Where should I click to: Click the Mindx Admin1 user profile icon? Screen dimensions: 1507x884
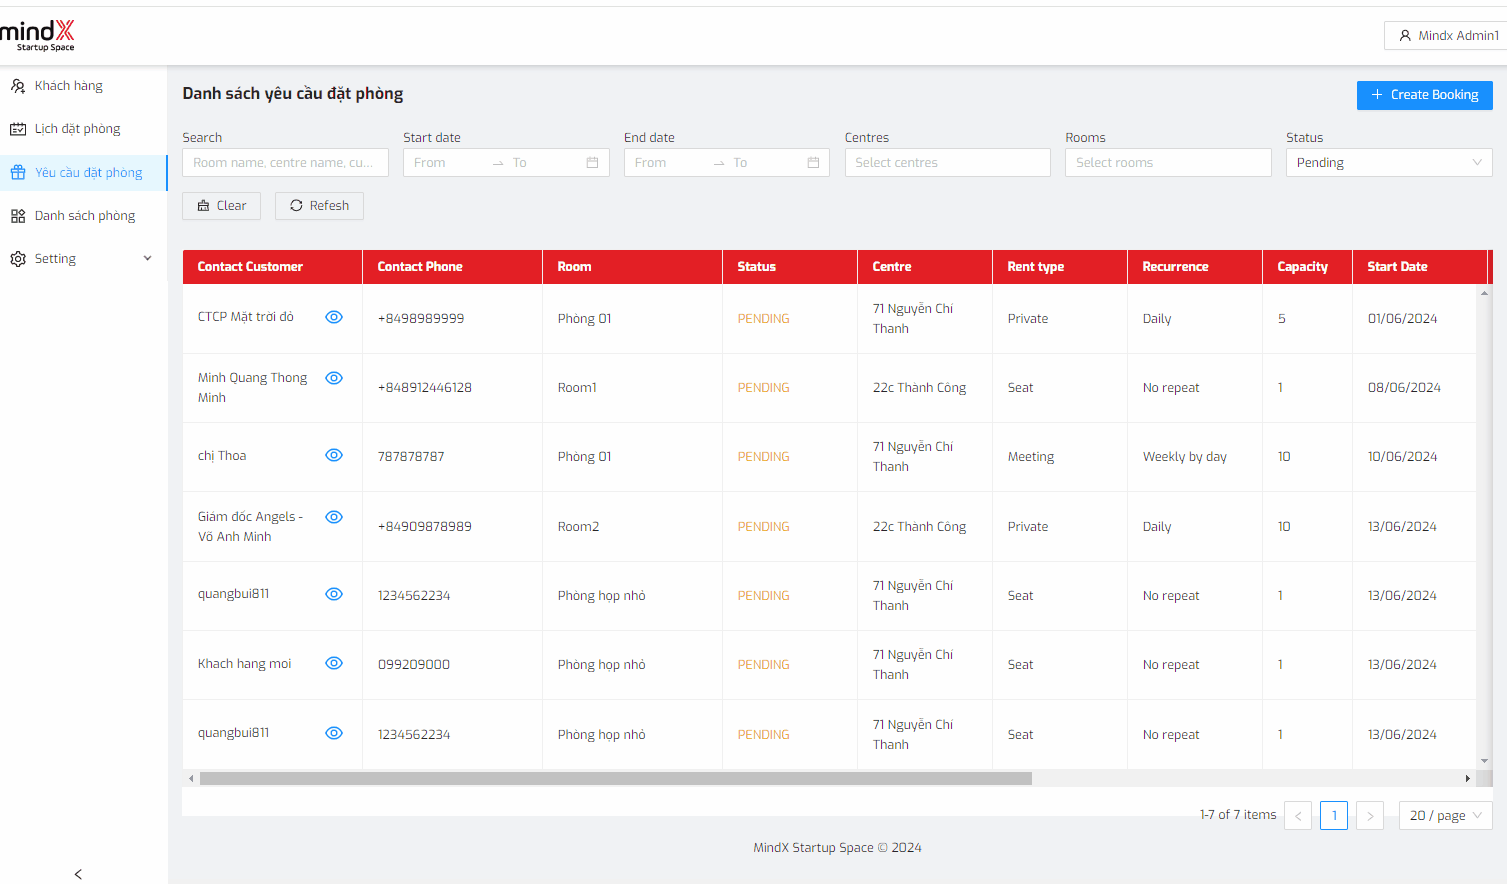tap(1405, 36)
